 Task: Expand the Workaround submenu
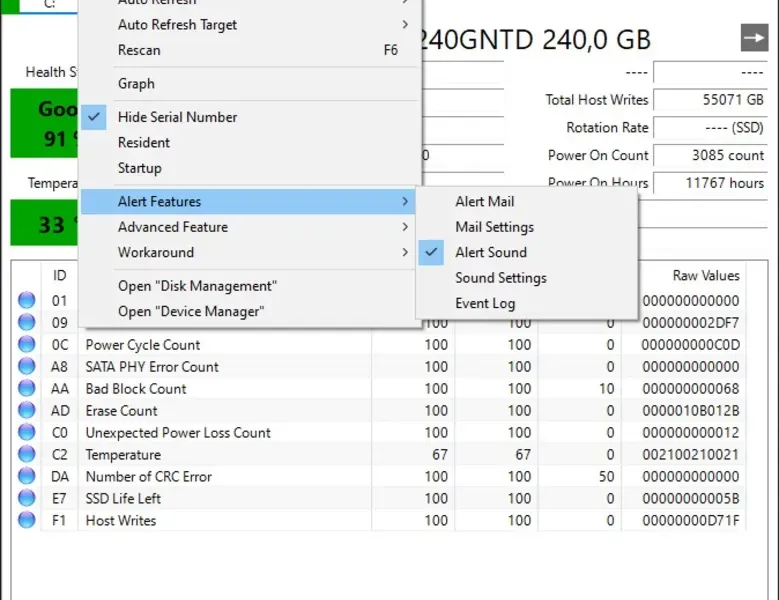[248, 252]
